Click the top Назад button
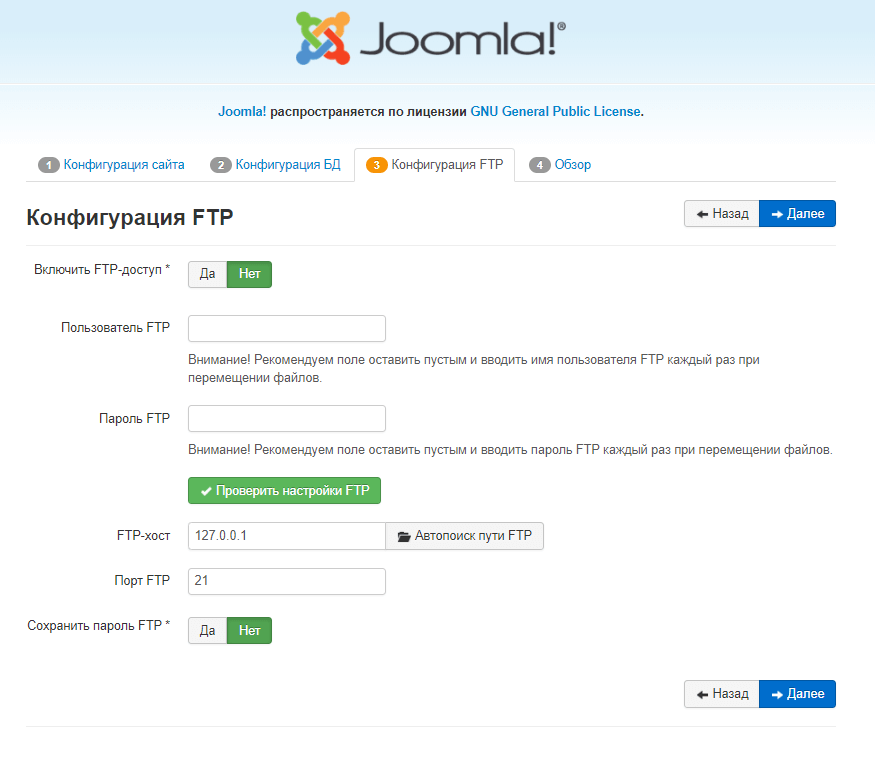The width and height of the screenshot is (875, 762). (x=722, y=214)
